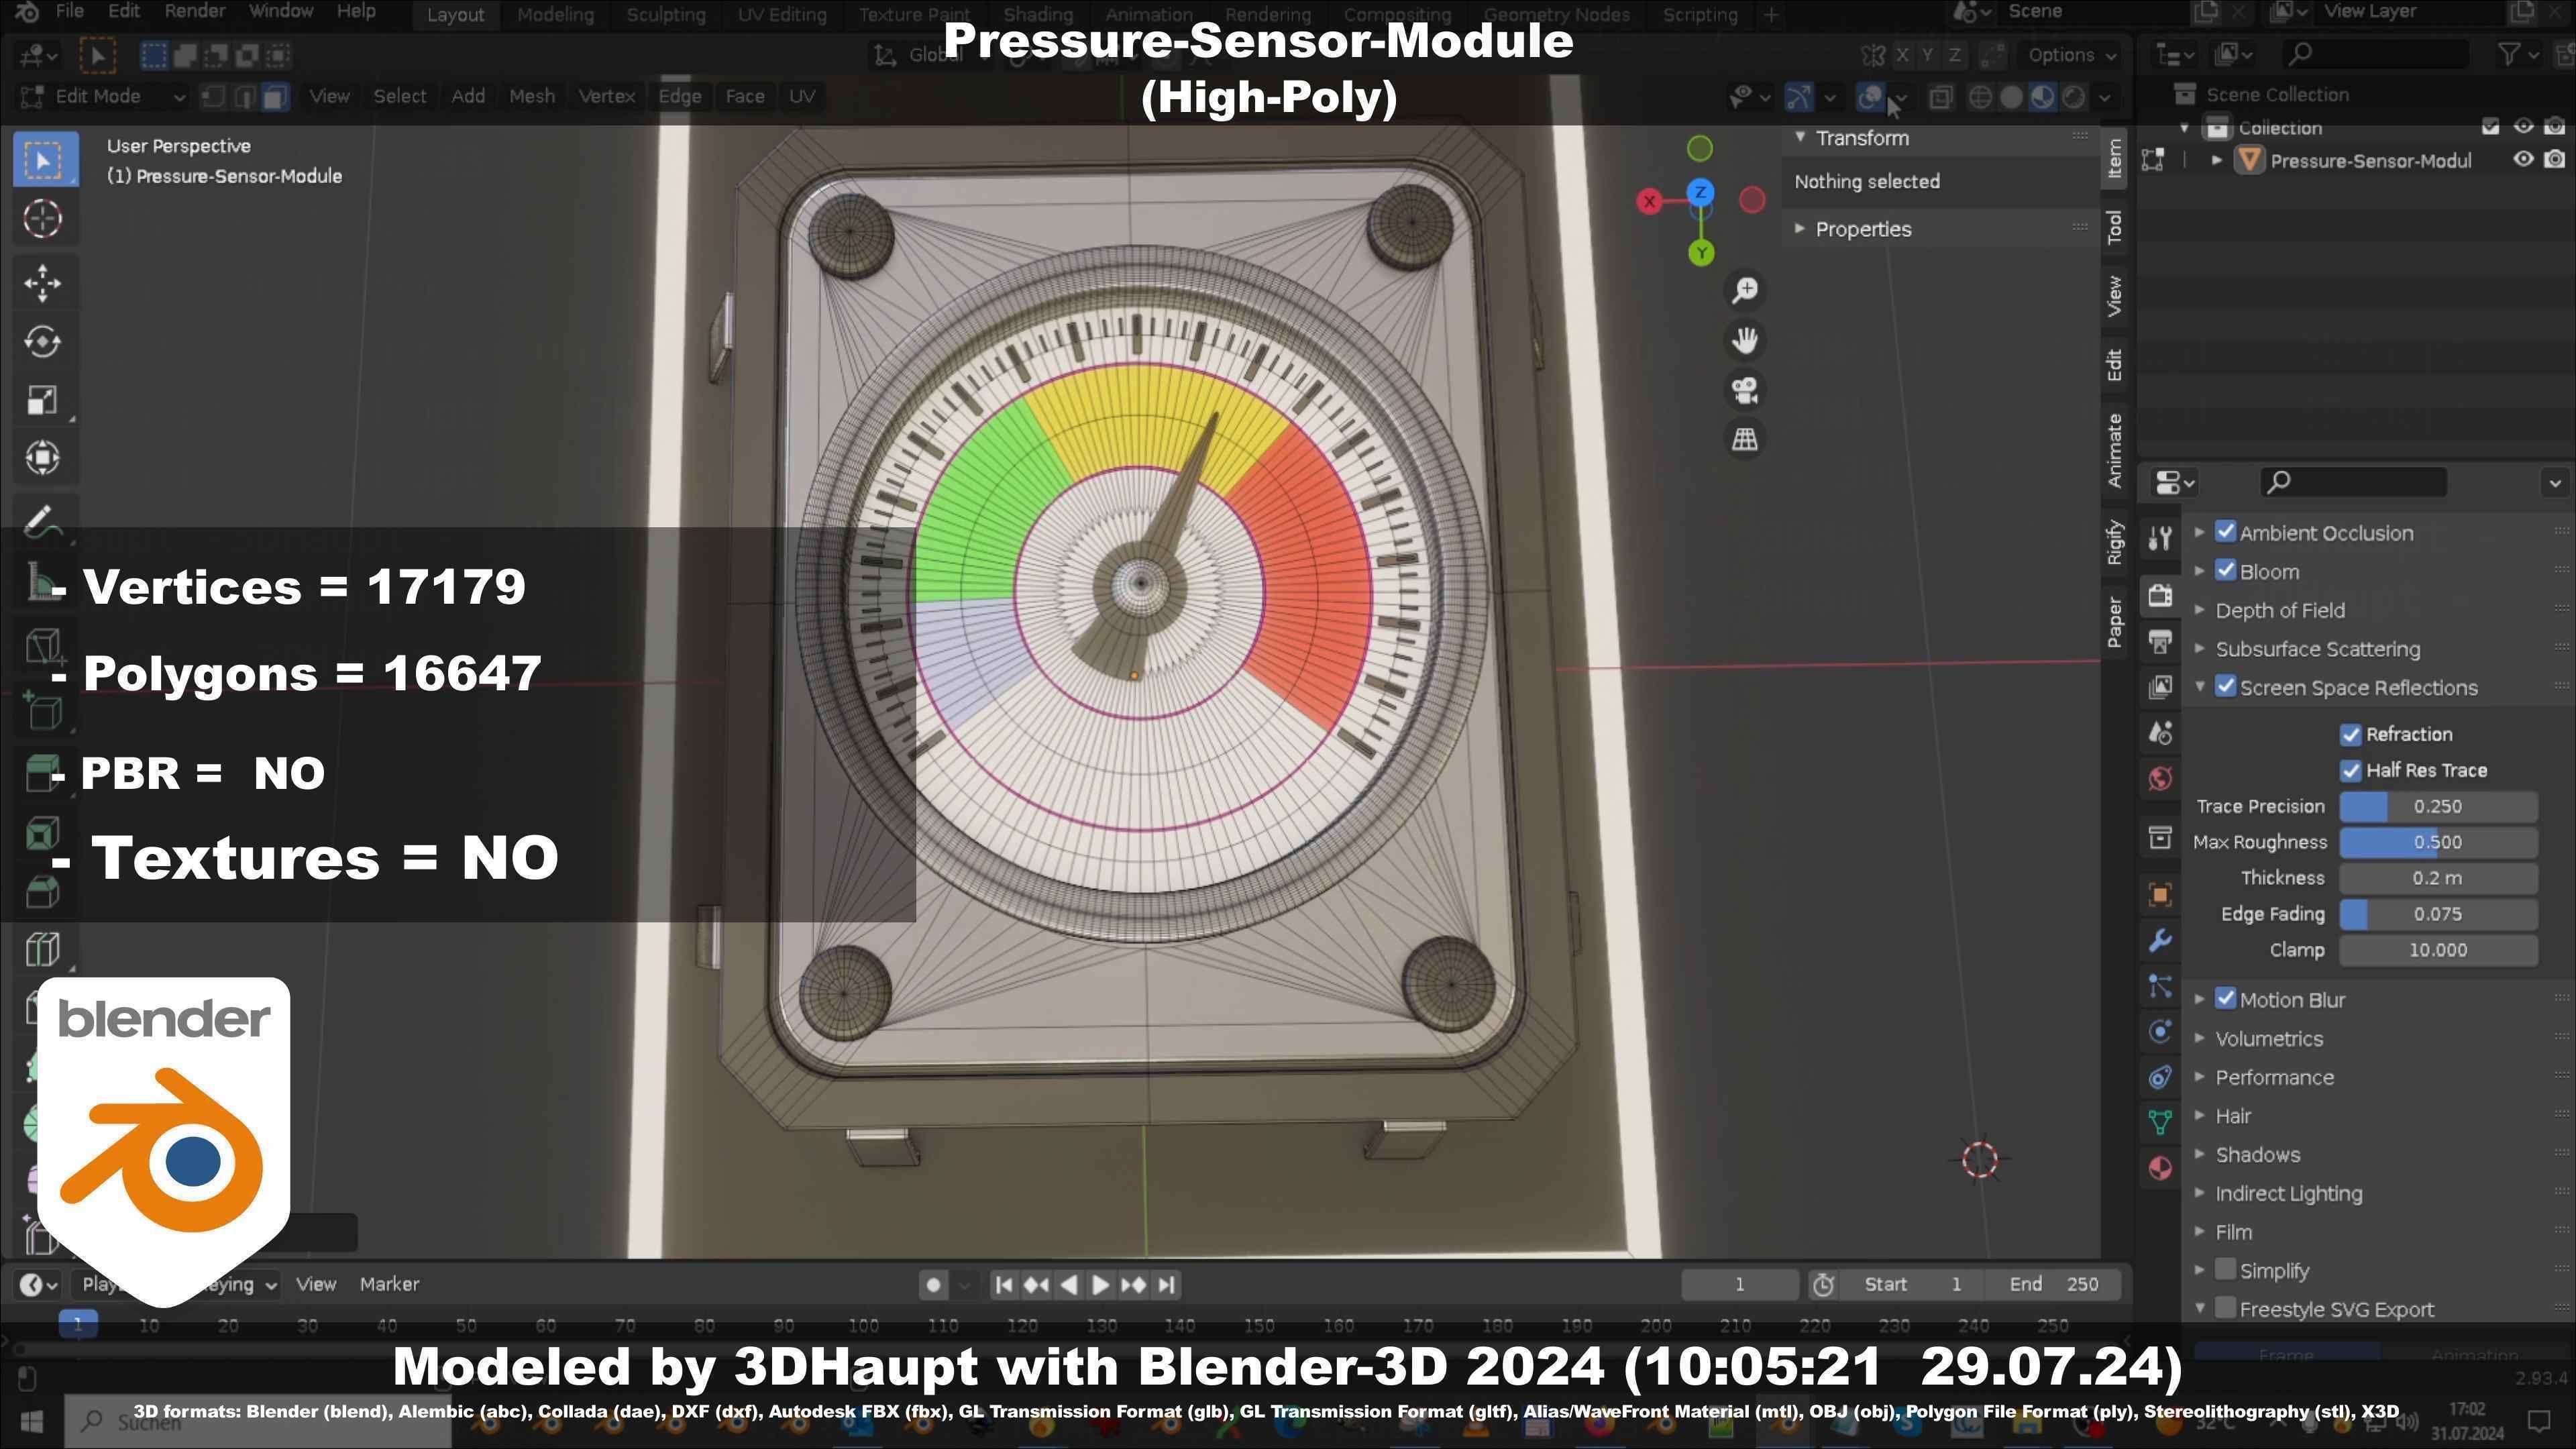This screenshot has height=1449, width=2576.
Task: Open the Edit Mode dropdown
Action: click(103, 97)
